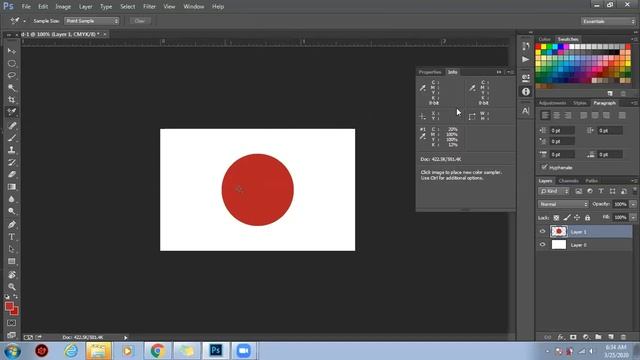Select the Type tool
This screenshot has height=360, width=640.
pos(11,237)
